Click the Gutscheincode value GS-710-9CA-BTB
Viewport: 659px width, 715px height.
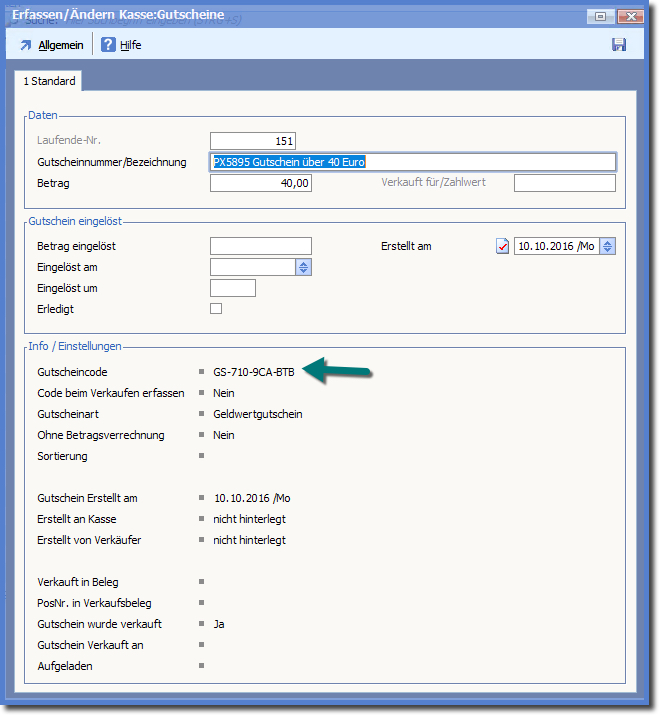click(253, 372)
